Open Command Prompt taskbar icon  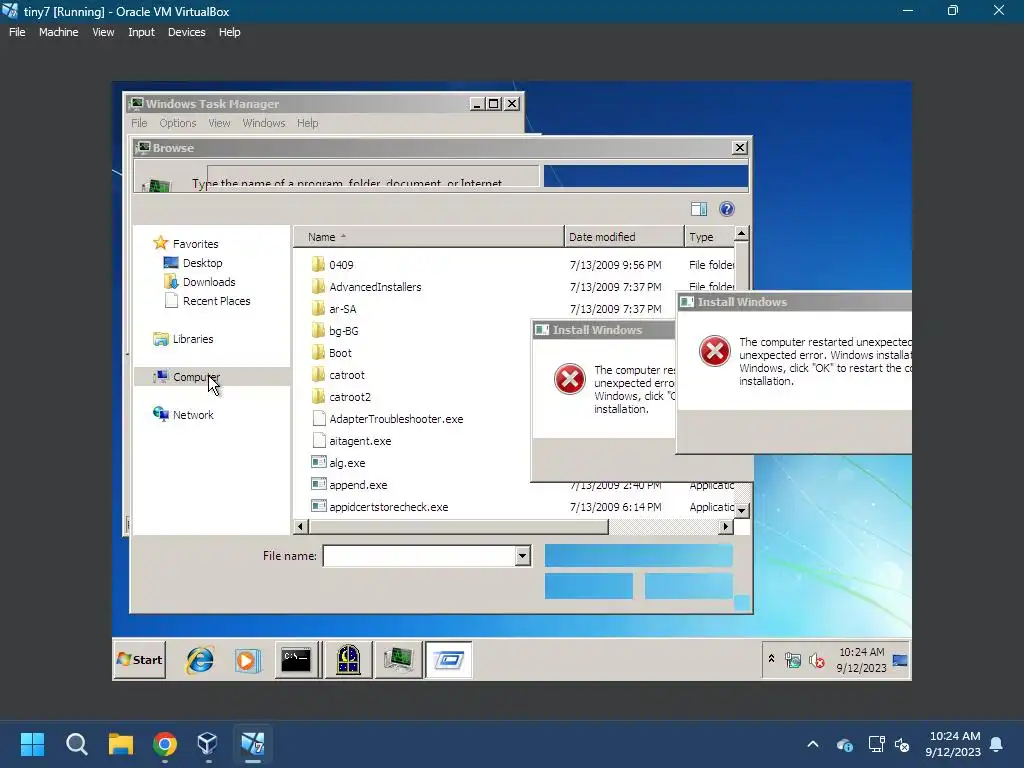(296, 660)
